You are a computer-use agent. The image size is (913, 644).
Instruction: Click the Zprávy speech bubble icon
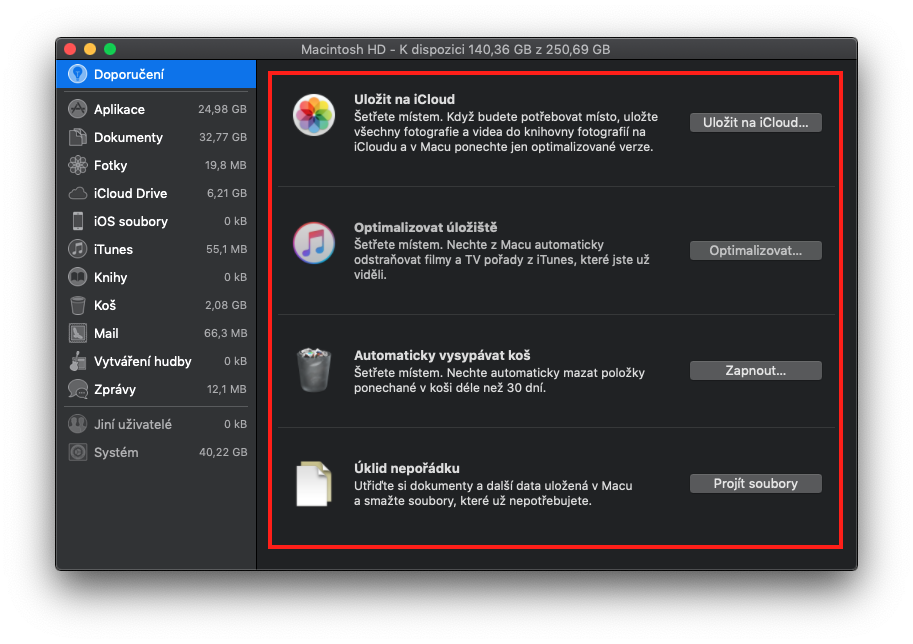(77, 389)
